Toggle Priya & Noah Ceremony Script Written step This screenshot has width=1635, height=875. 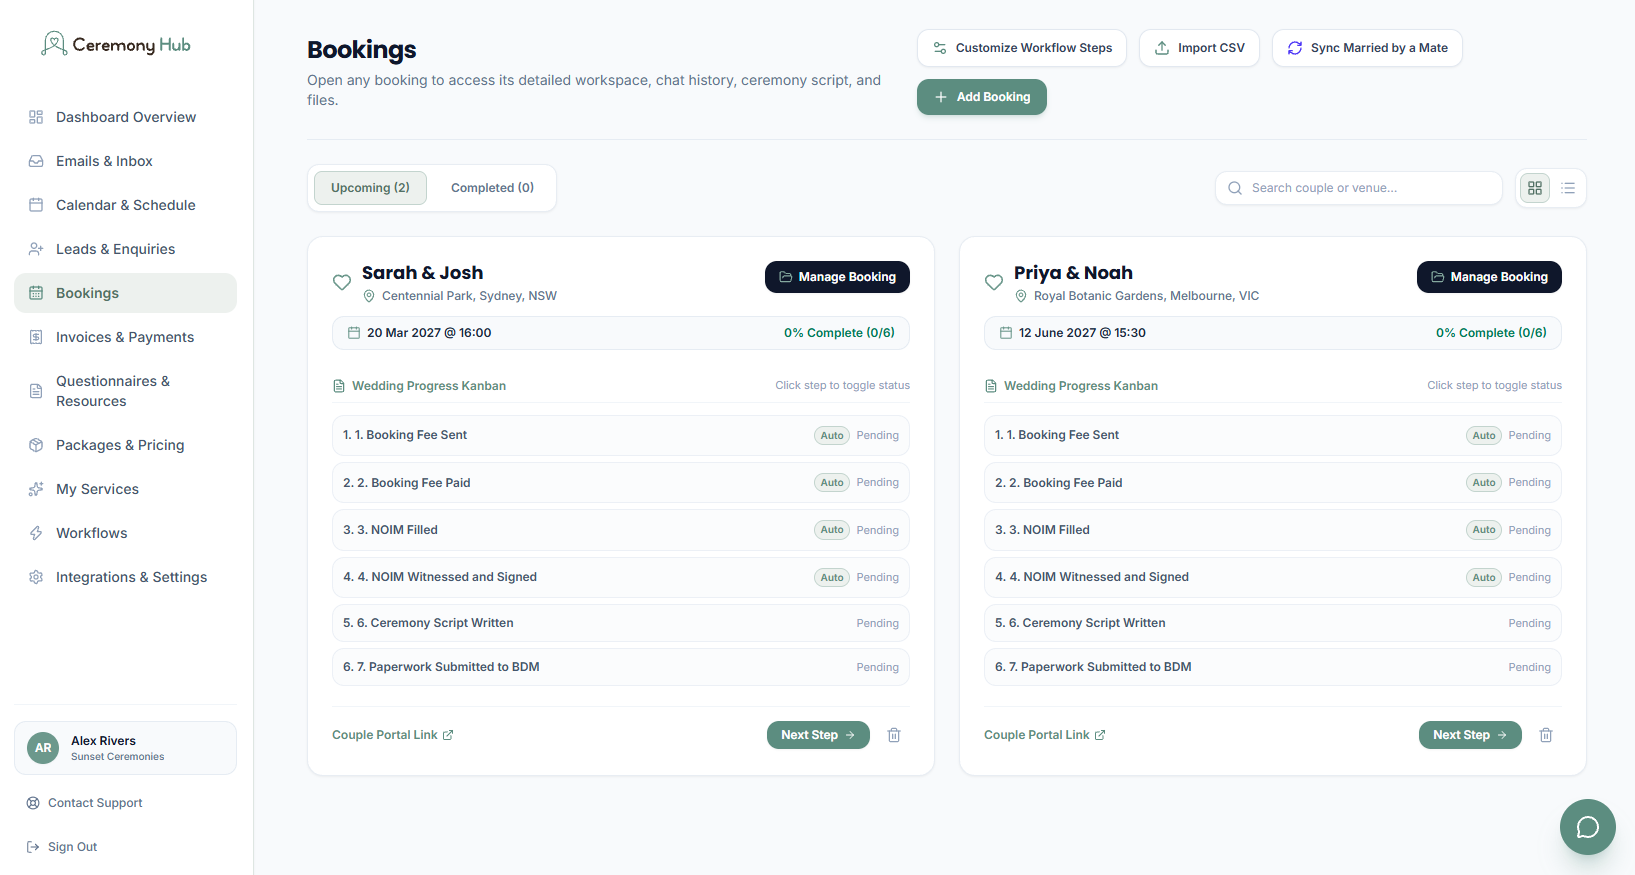(1273, 623)
